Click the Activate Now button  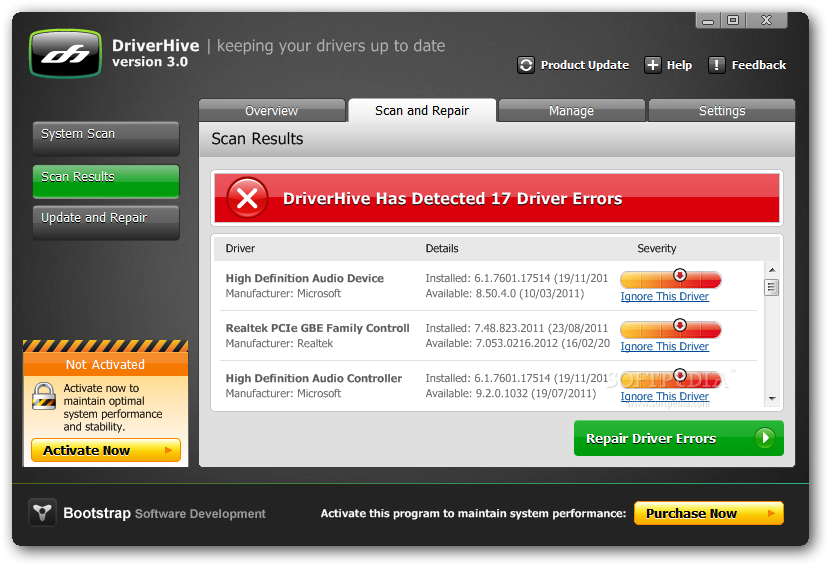[106, 450]
